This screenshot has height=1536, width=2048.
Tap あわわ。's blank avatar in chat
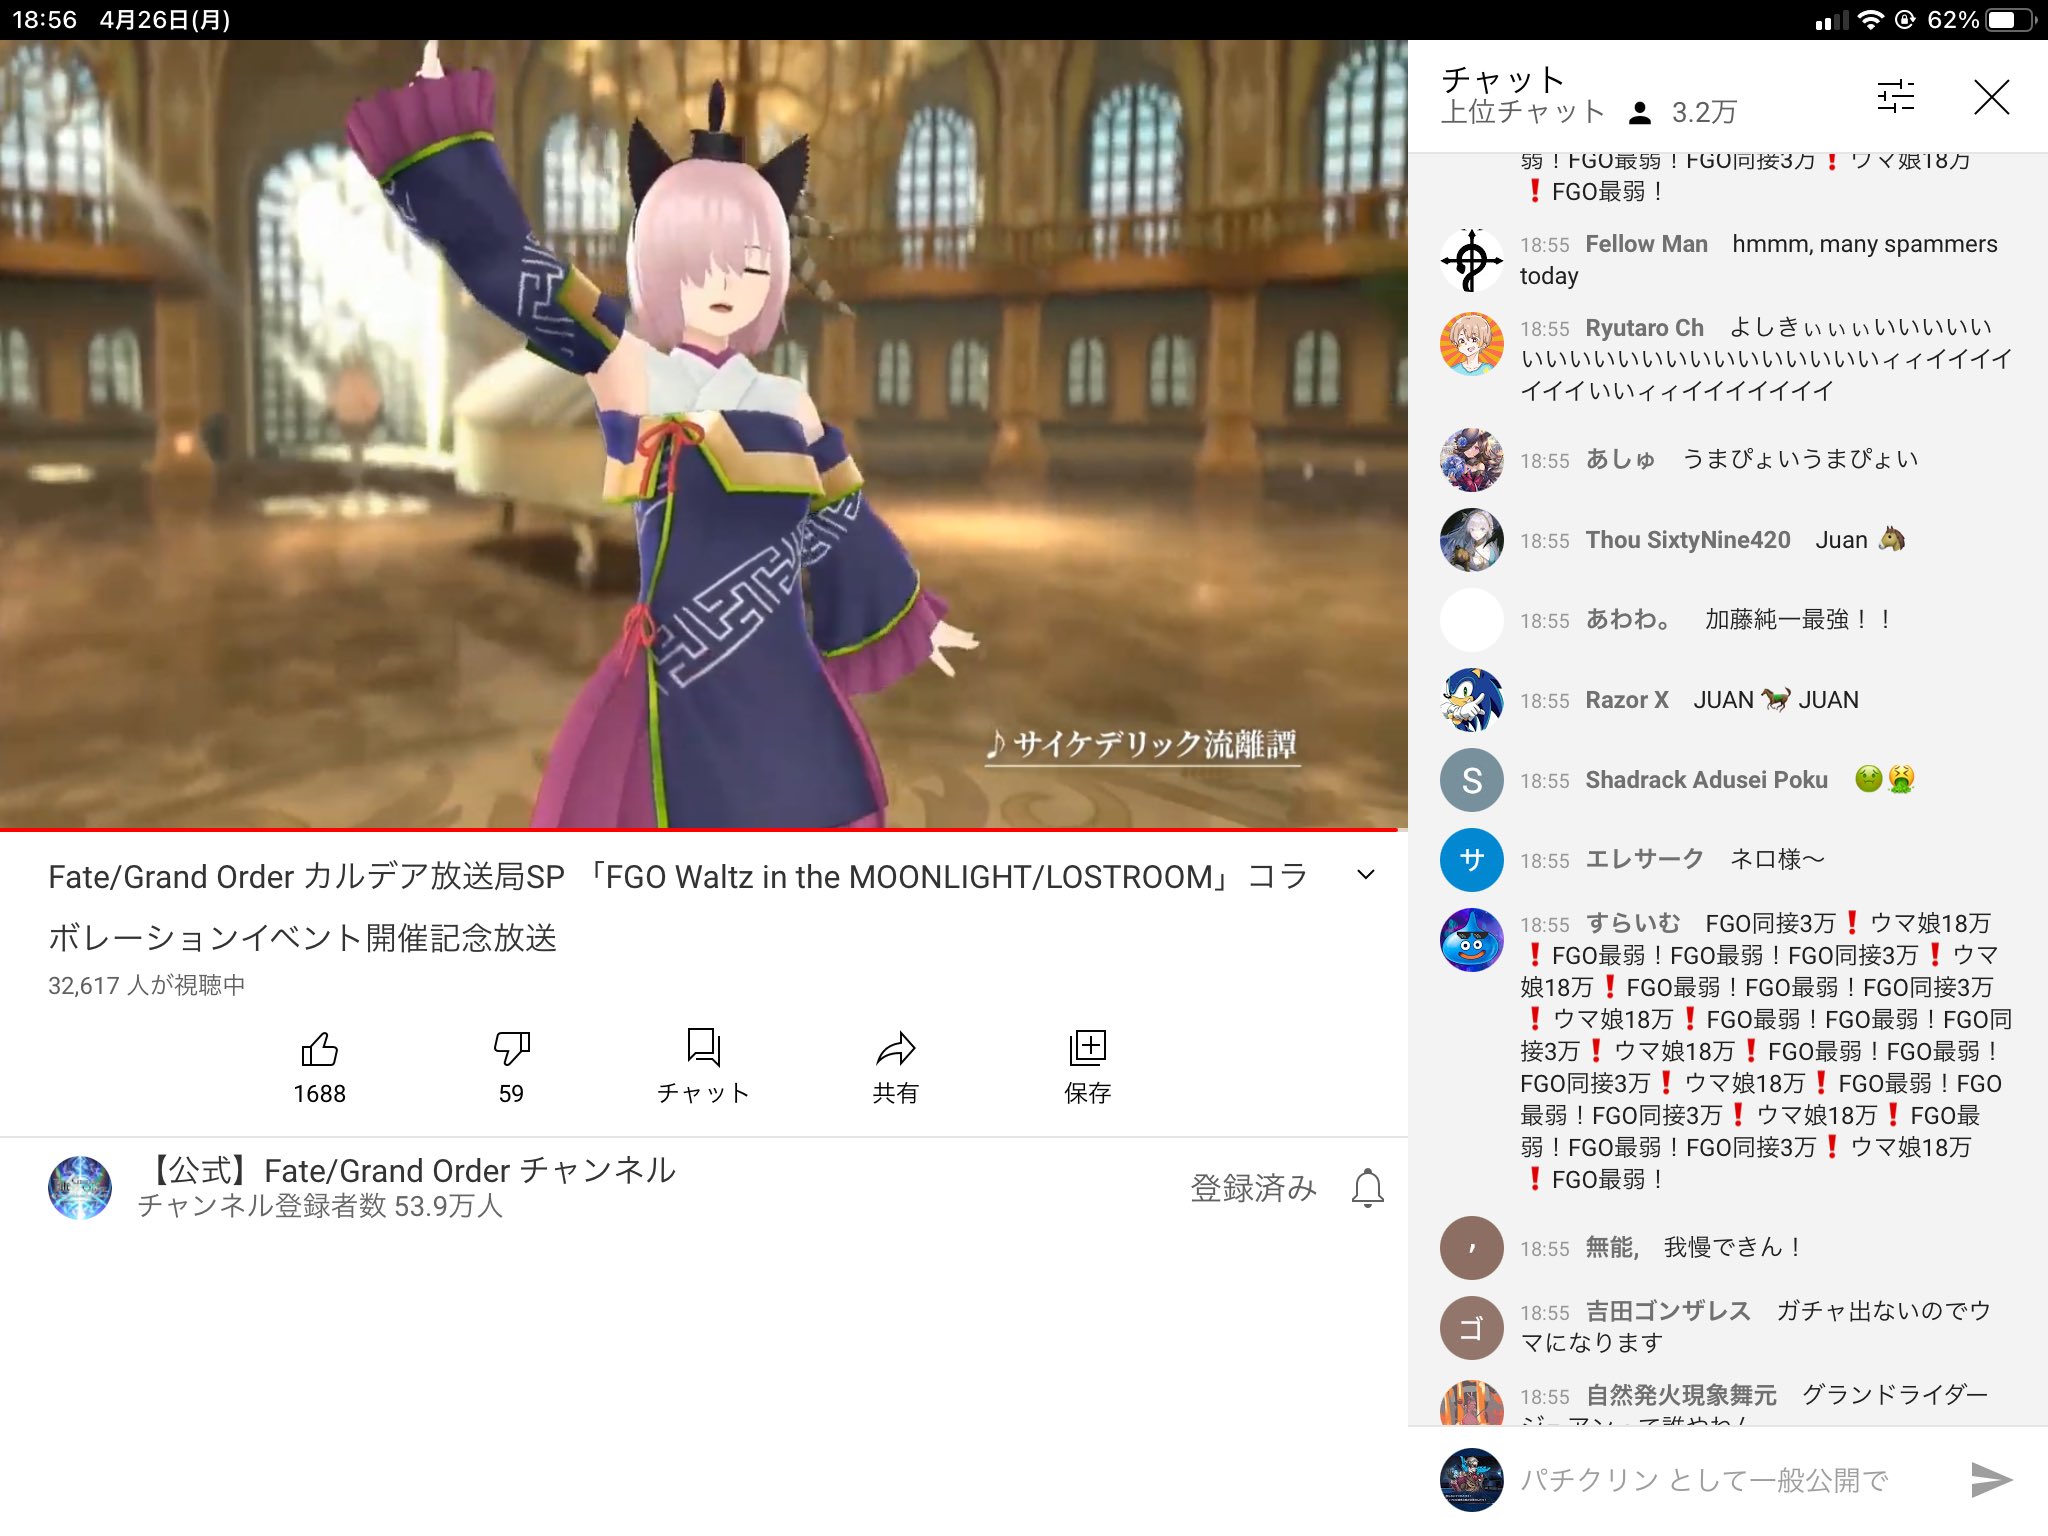click(x=1471, y=620)
